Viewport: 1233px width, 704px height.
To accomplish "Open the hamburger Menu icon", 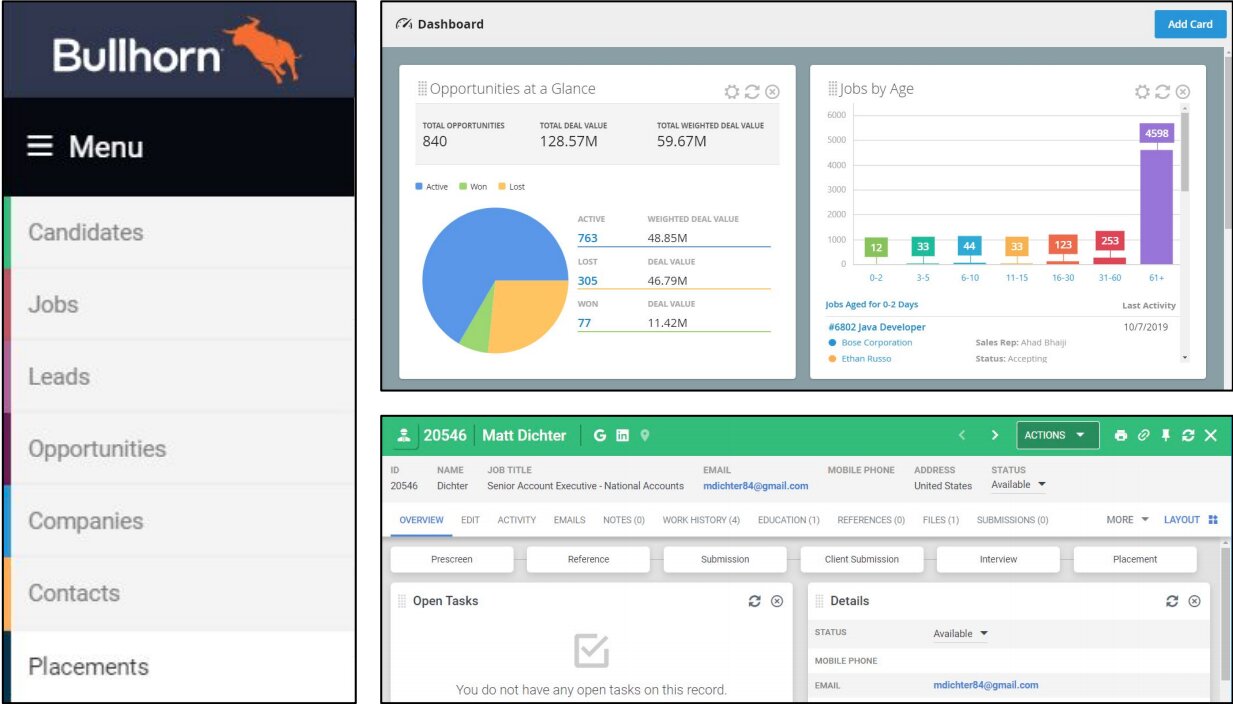I will point(39,147).
